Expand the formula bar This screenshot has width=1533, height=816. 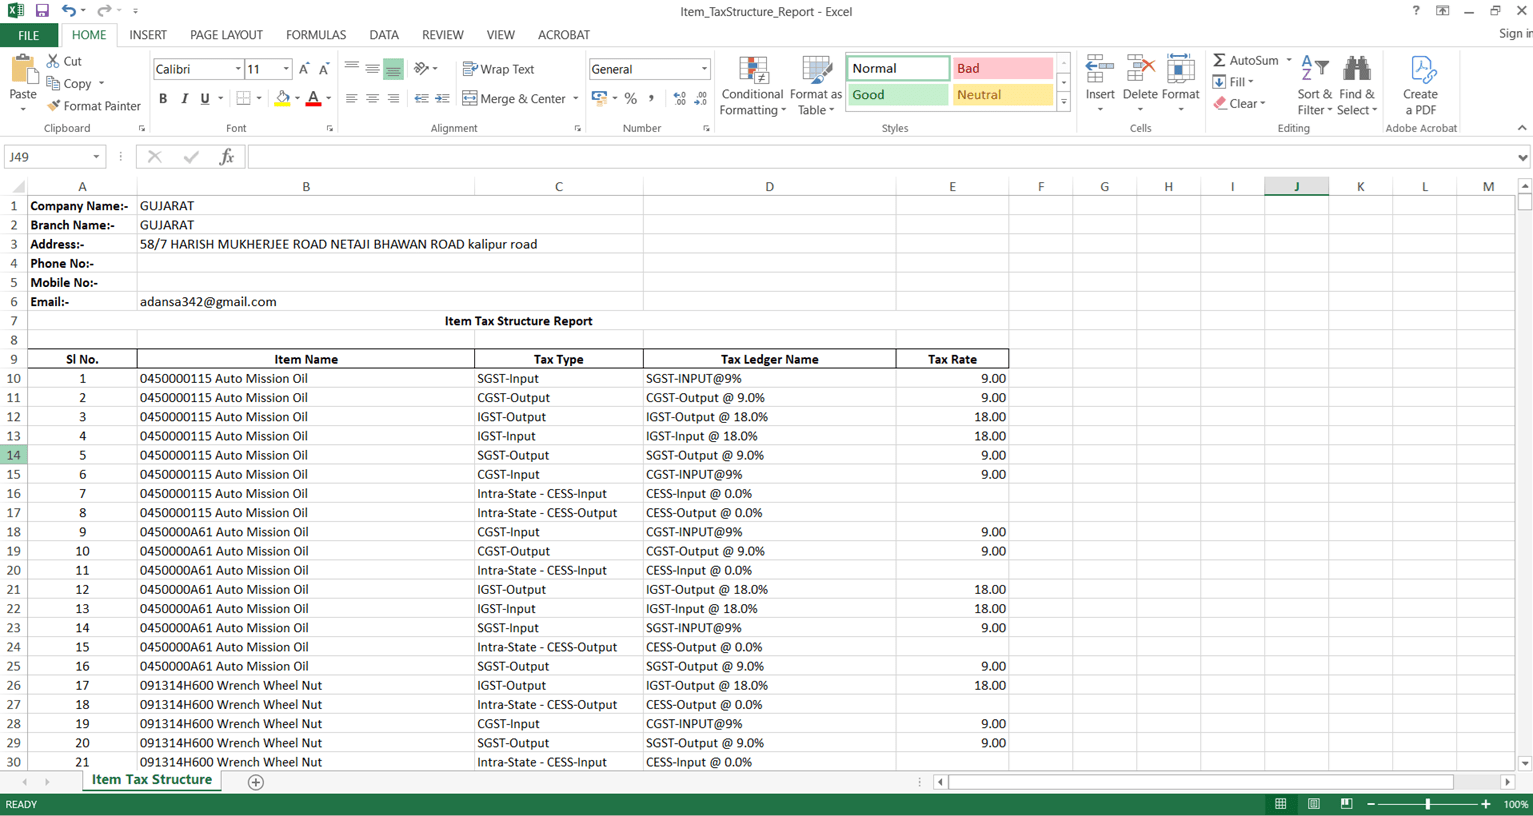(x=1522, y=157)
